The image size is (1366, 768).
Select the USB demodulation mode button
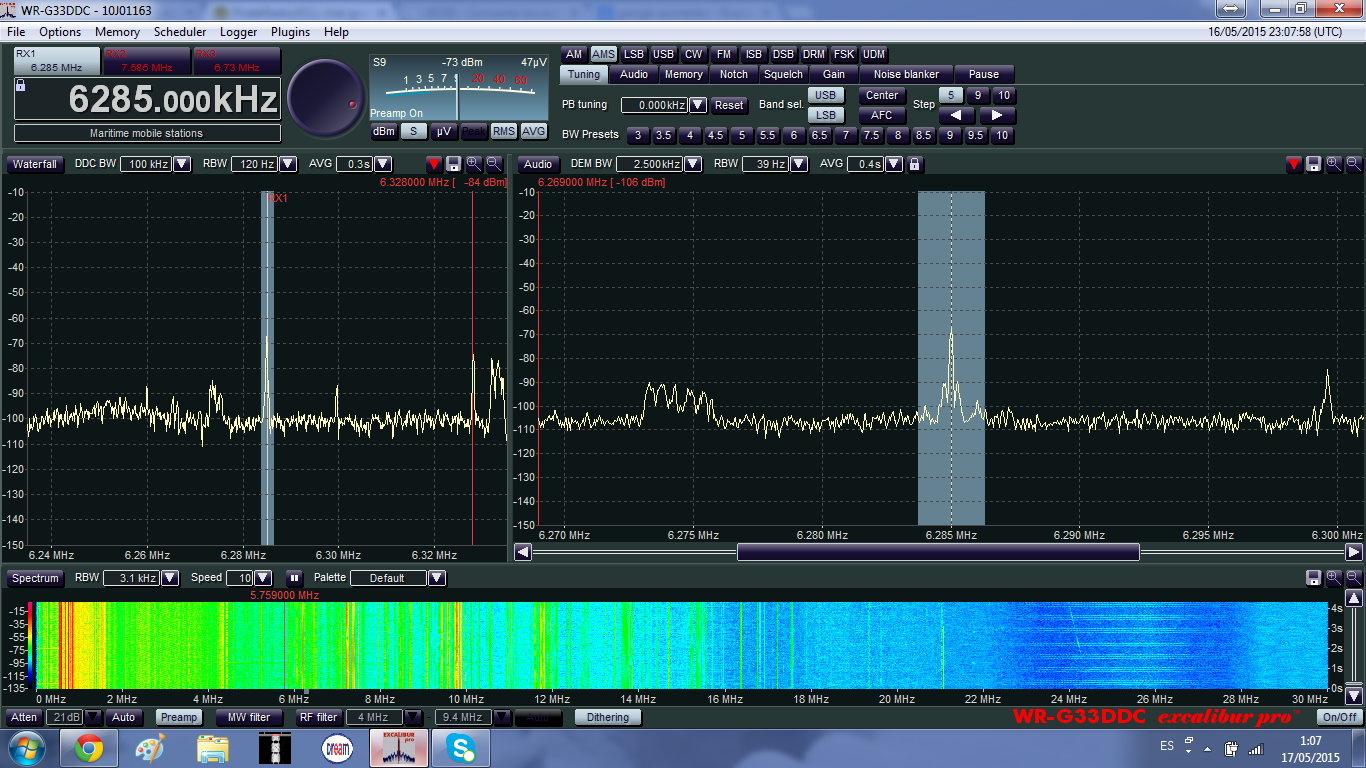click(x=663, y=55)
